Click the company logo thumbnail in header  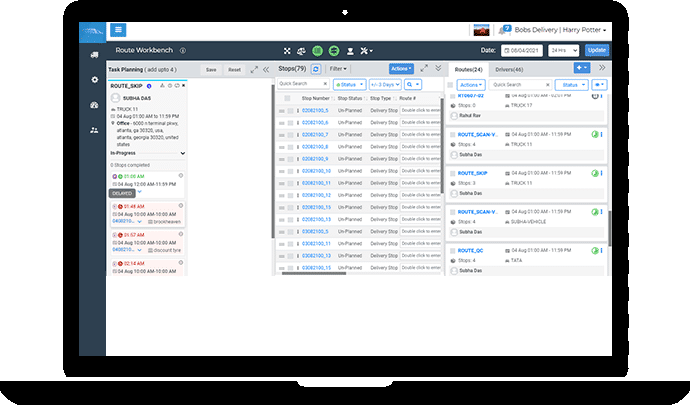tap(481, 30)
